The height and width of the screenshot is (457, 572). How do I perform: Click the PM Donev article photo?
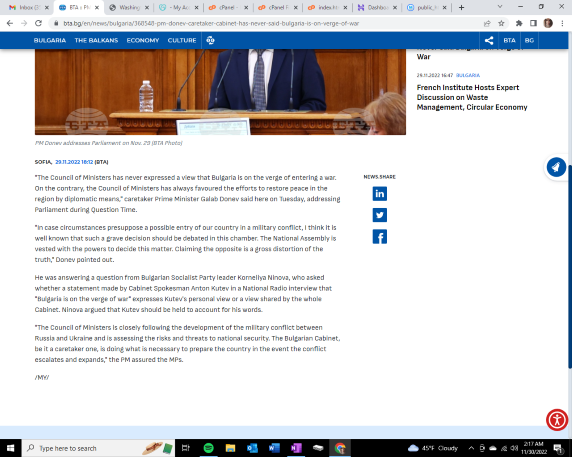[x=220, y=92]
